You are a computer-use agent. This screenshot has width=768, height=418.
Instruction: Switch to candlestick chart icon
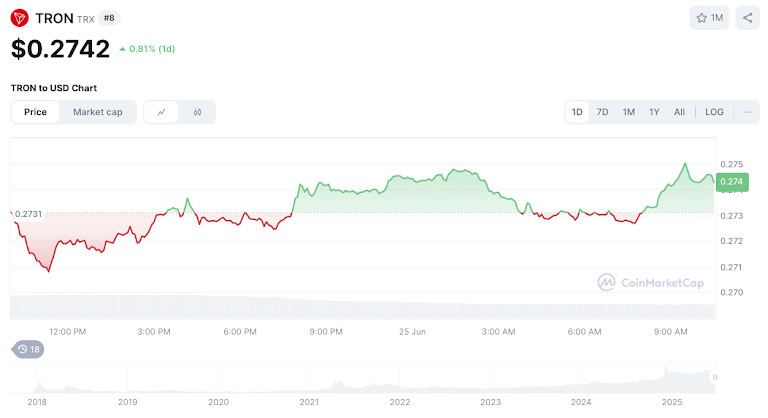coord(197,112)
